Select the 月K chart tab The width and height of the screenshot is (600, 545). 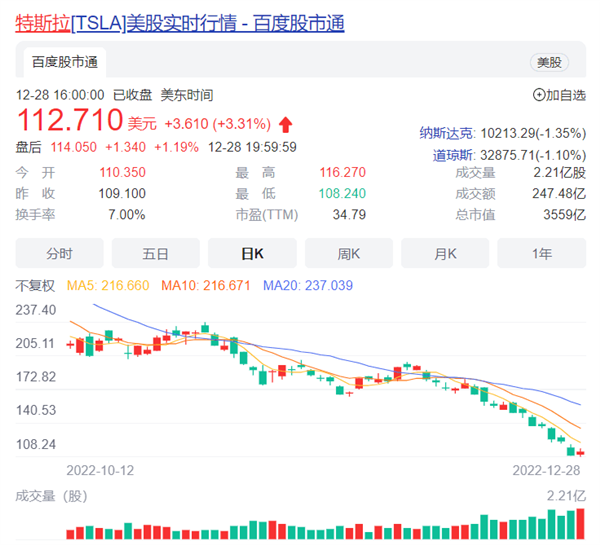coord(445,253)
